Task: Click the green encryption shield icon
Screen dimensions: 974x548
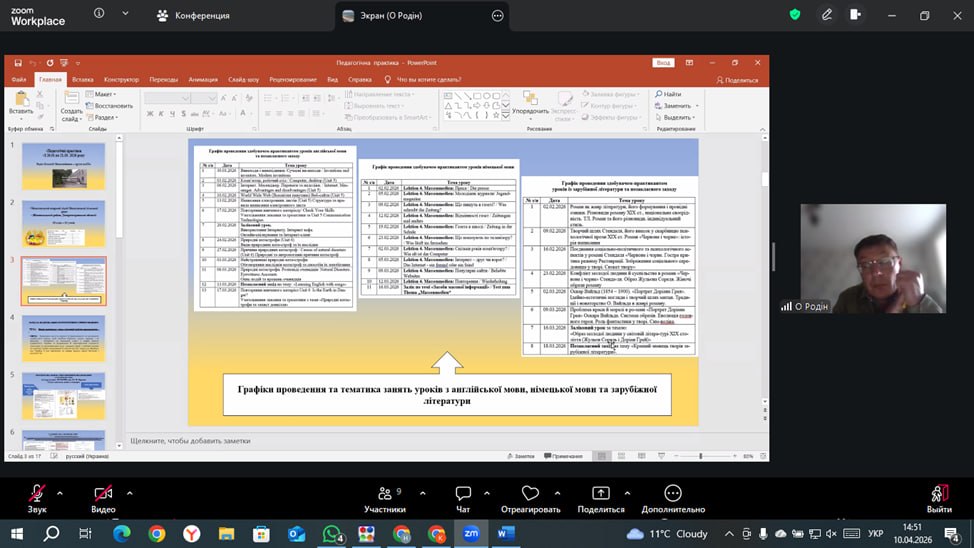Action: pyautogui.click(x=795, y=15)
